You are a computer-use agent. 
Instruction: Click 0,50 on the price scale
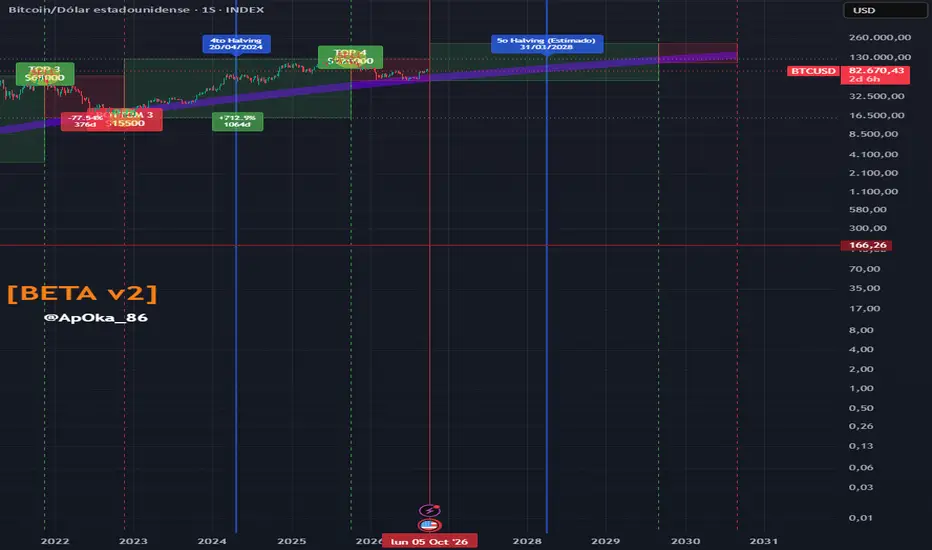click(x=861, y=408)
